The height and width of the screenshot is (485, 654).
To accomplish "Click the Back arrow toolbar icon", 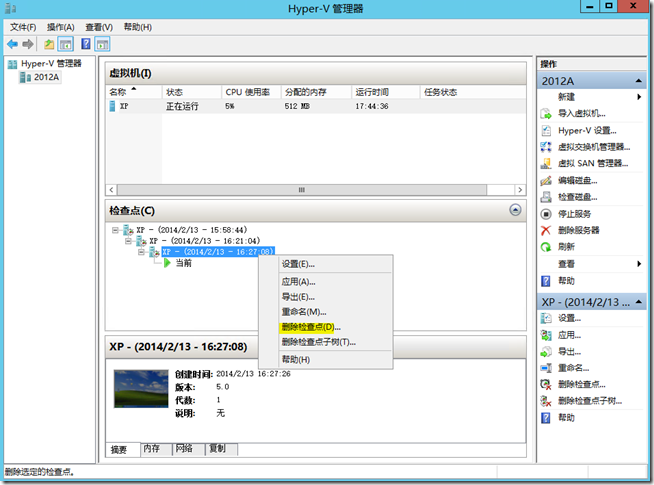I will (x=13, y=44).
